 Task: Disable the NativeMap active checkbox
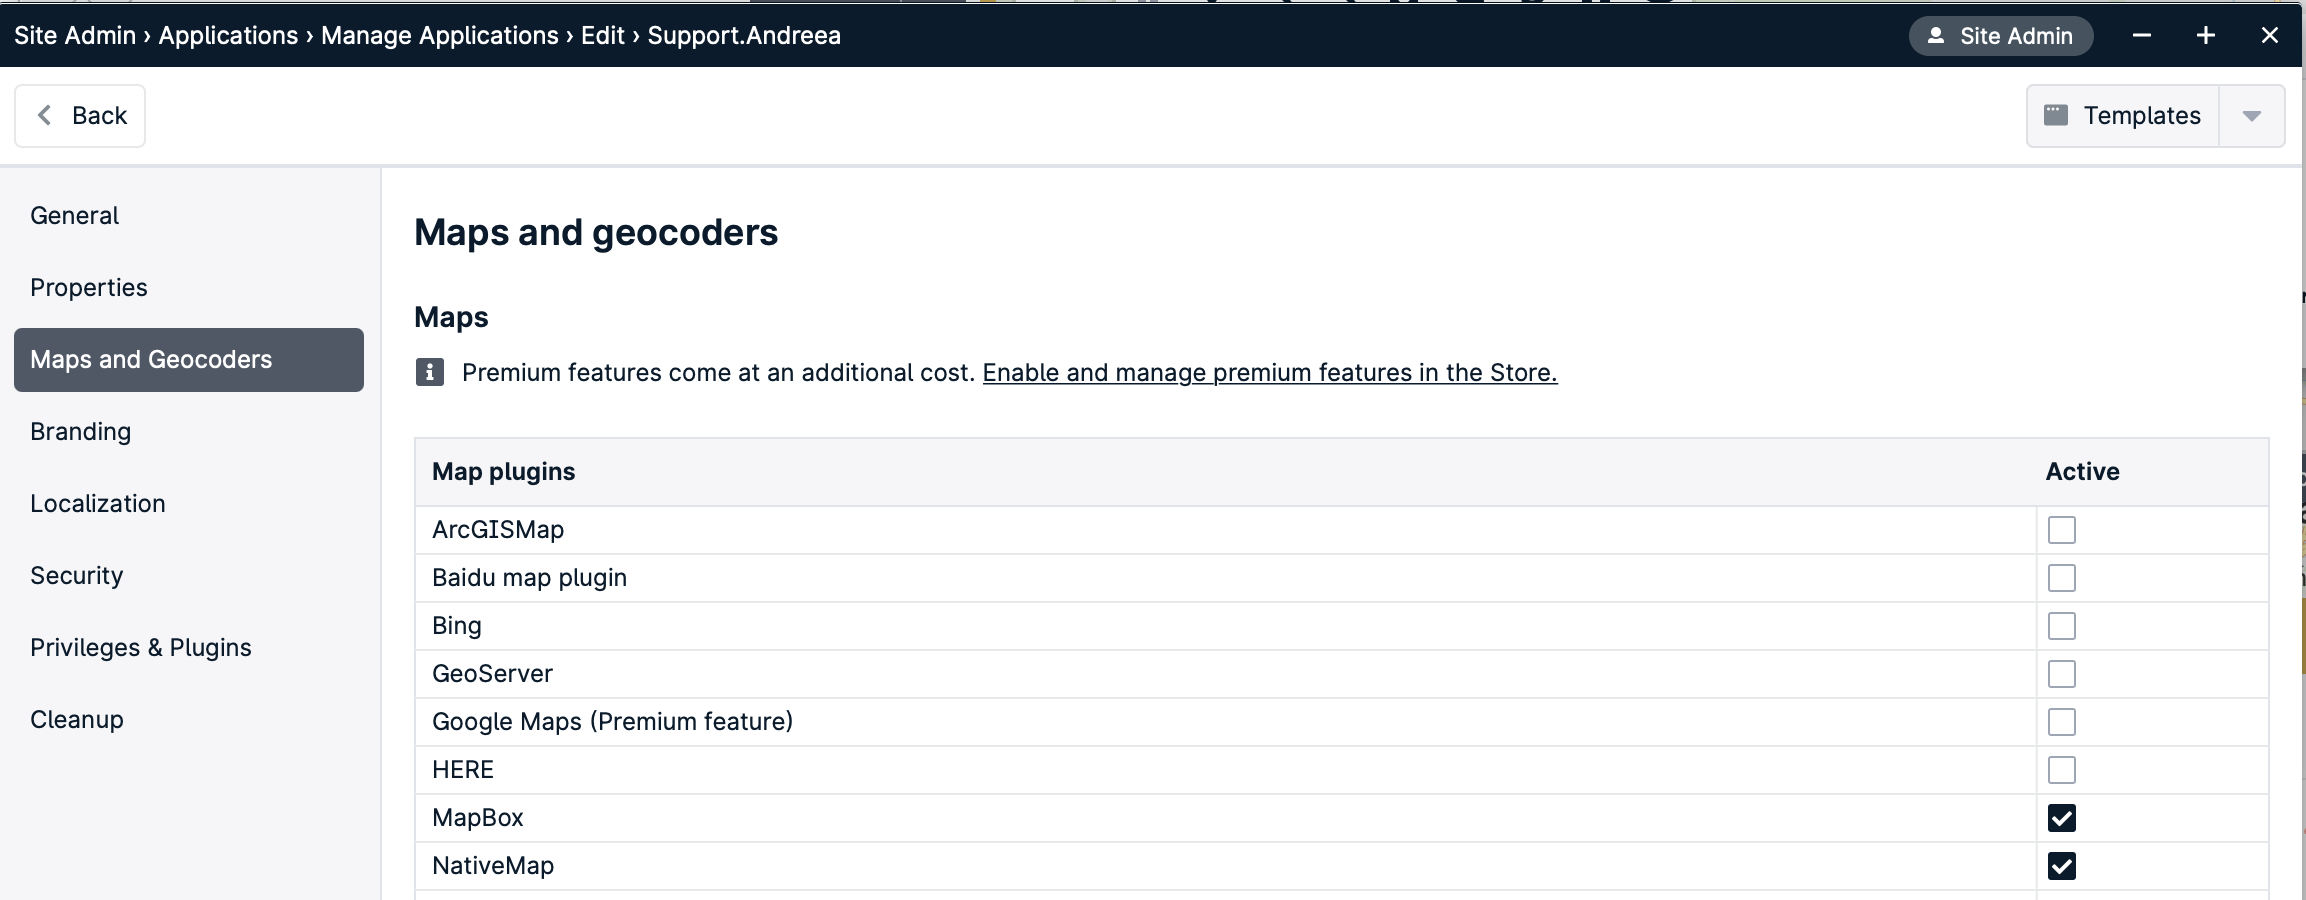click(x=2062, y=866)
